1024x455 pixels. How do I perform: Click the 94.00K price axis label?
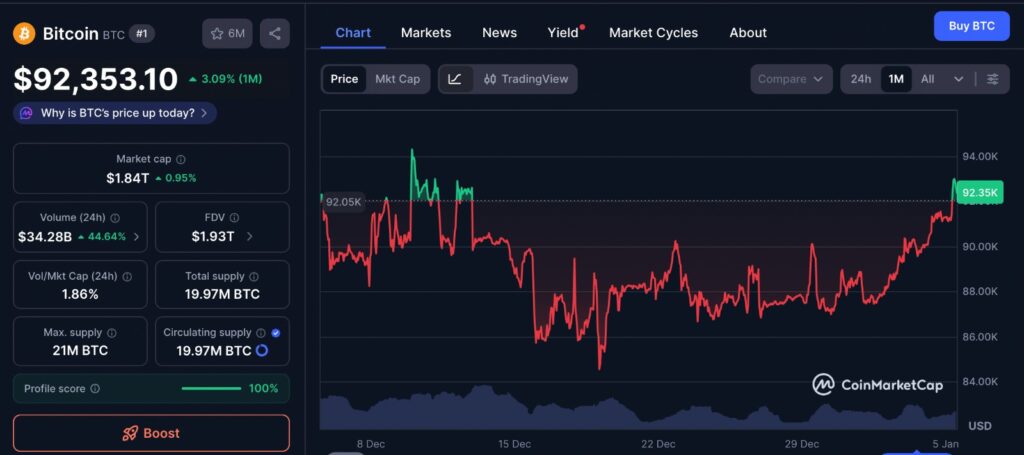tap(980, 157)
